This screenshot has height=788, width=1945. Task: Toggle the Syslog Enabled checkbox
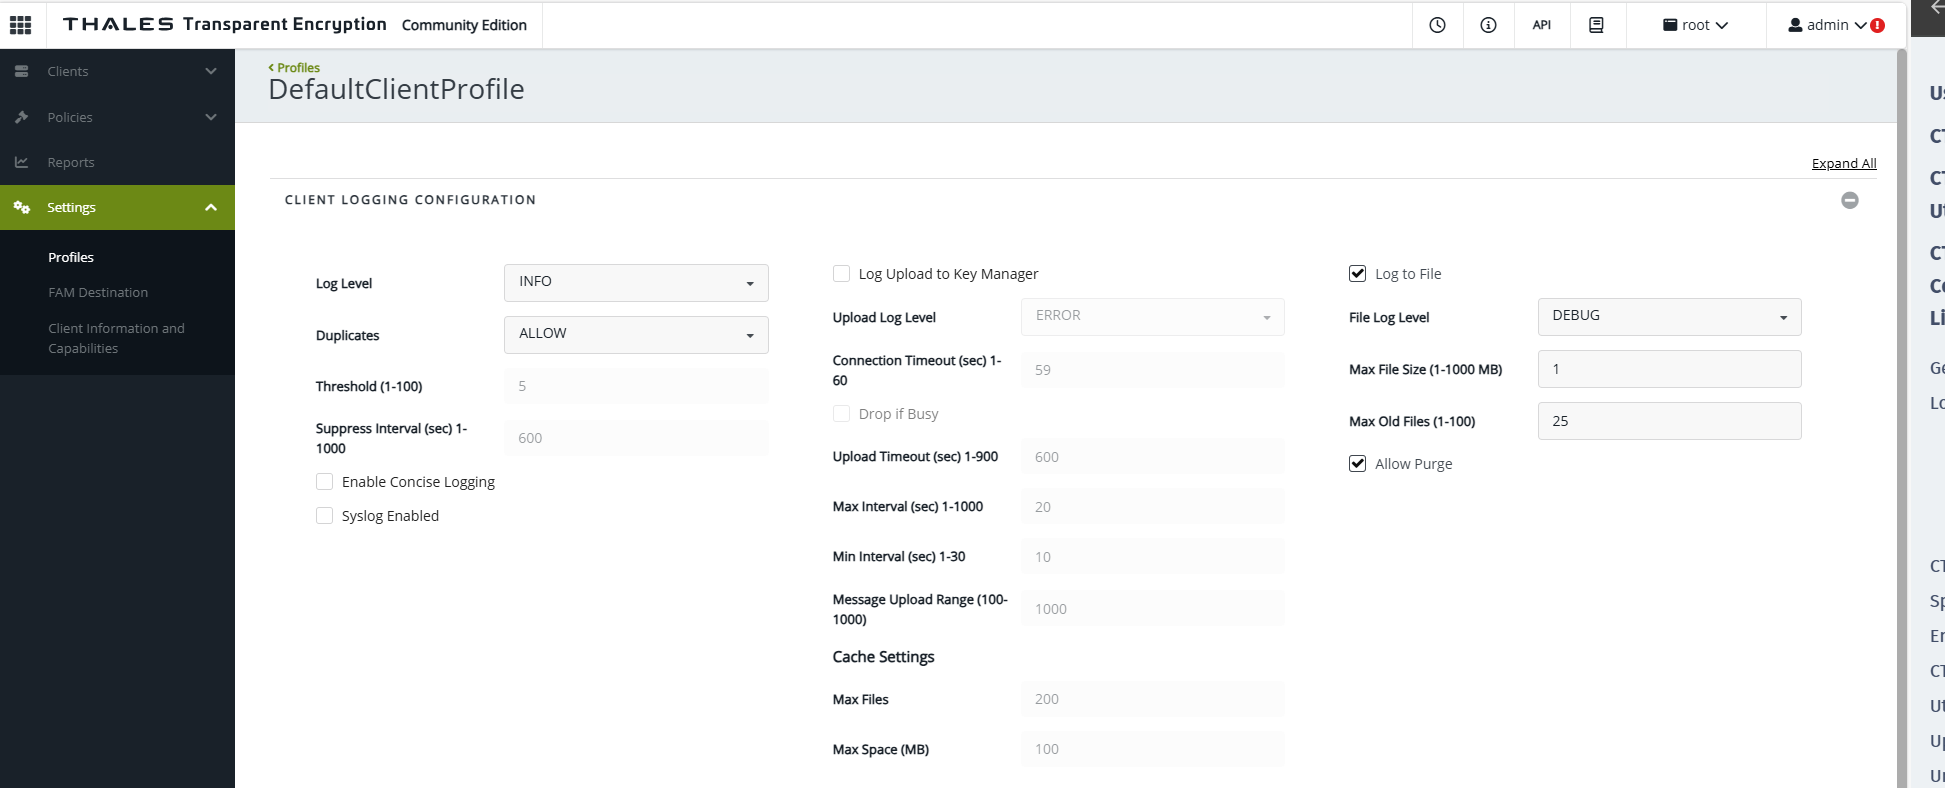(x=325, y=516)
